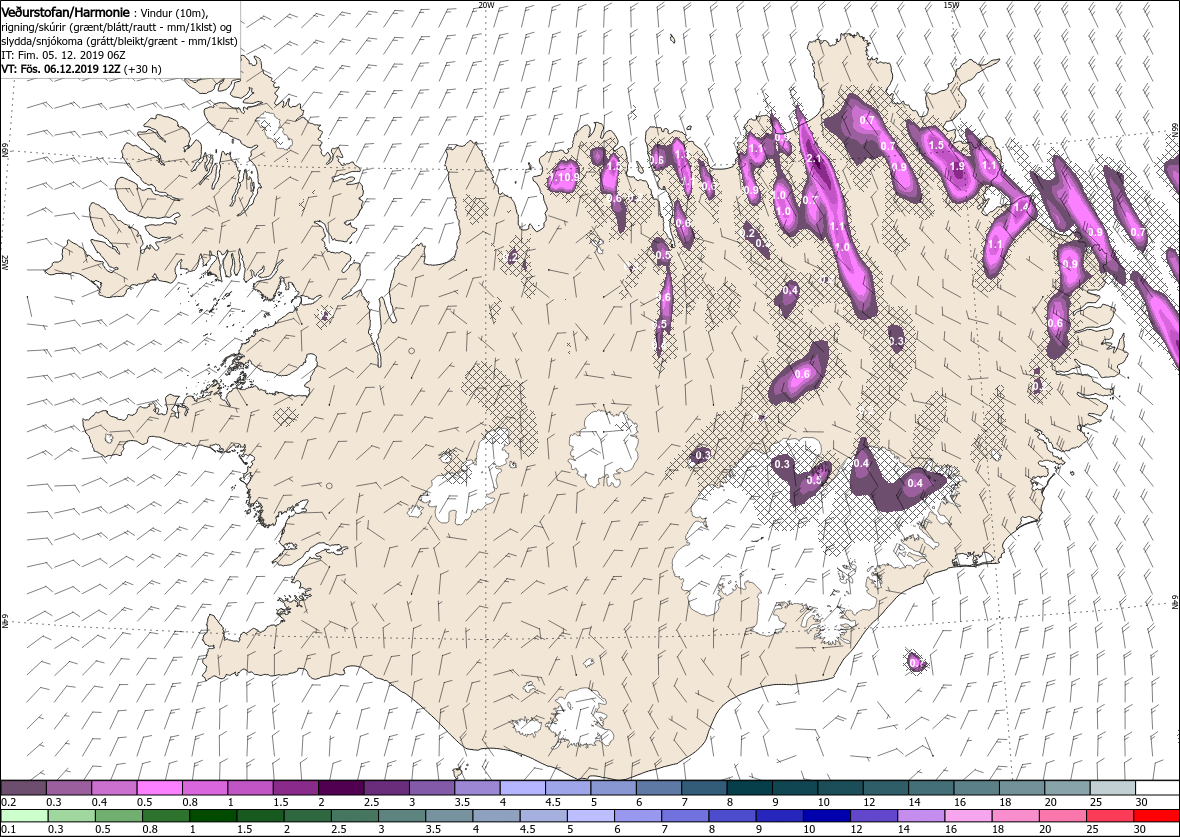1180x837 pixels.
Task: Click the grey-teal 14 swatch in upper legend row
Action: tap(931, 788)
